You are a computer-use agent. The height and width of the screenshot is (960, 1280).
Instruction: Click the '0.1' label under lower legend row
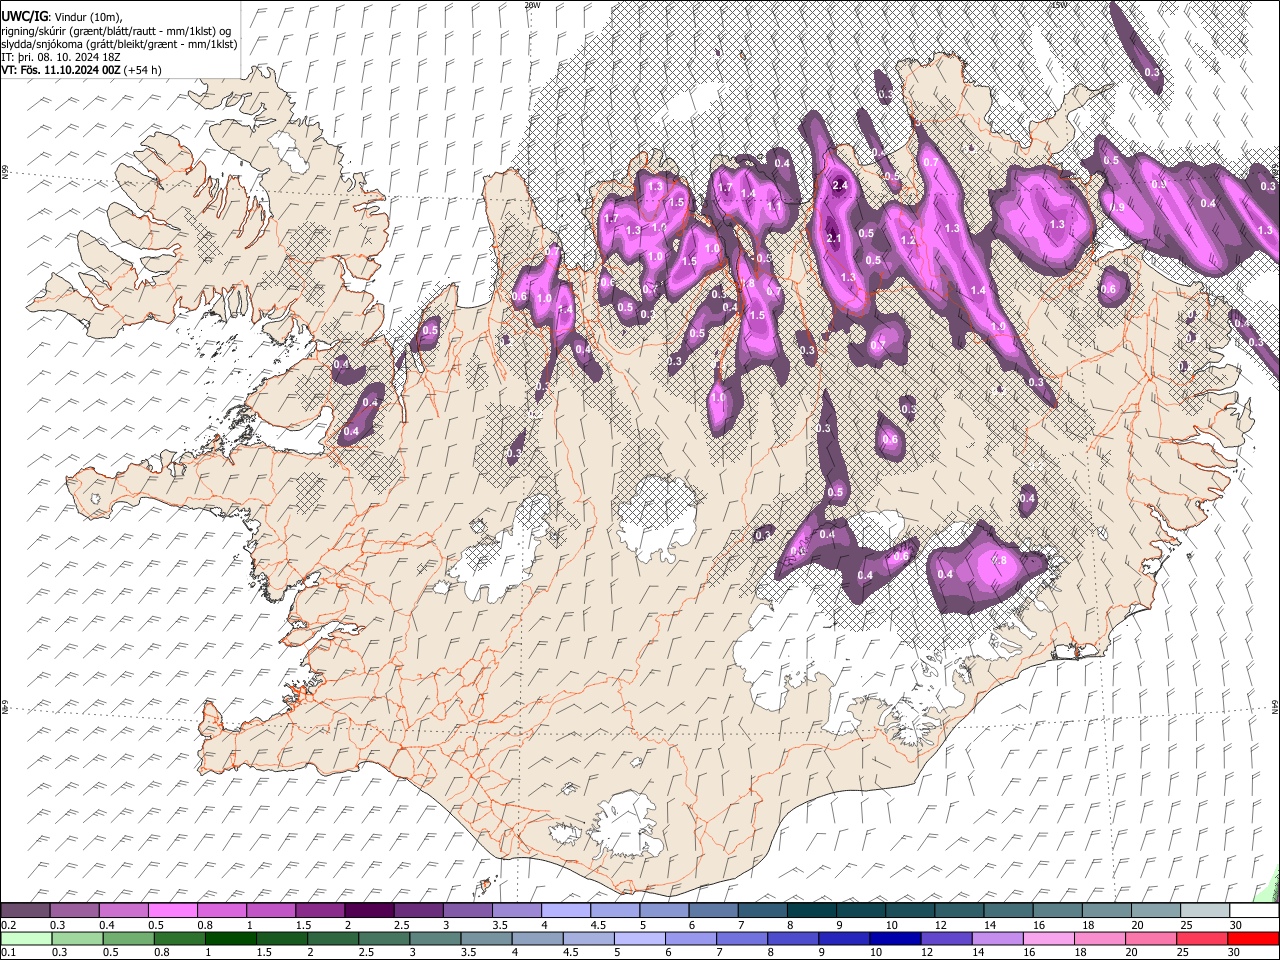click(x=8, y=952)
